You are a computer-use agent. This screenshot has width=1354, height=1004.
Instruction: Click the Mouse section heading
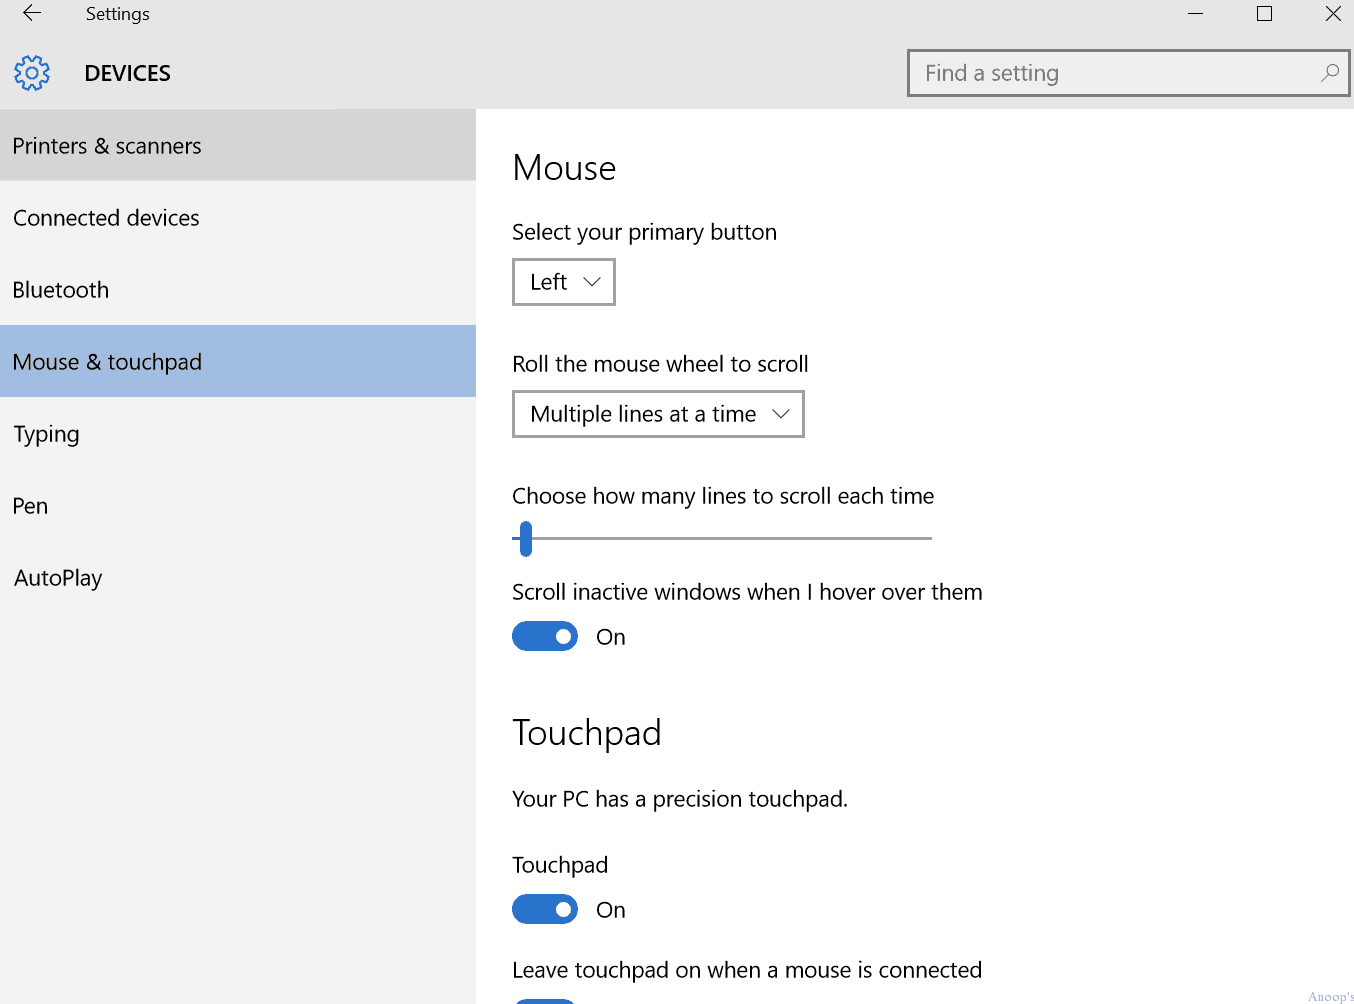(564, 168)
